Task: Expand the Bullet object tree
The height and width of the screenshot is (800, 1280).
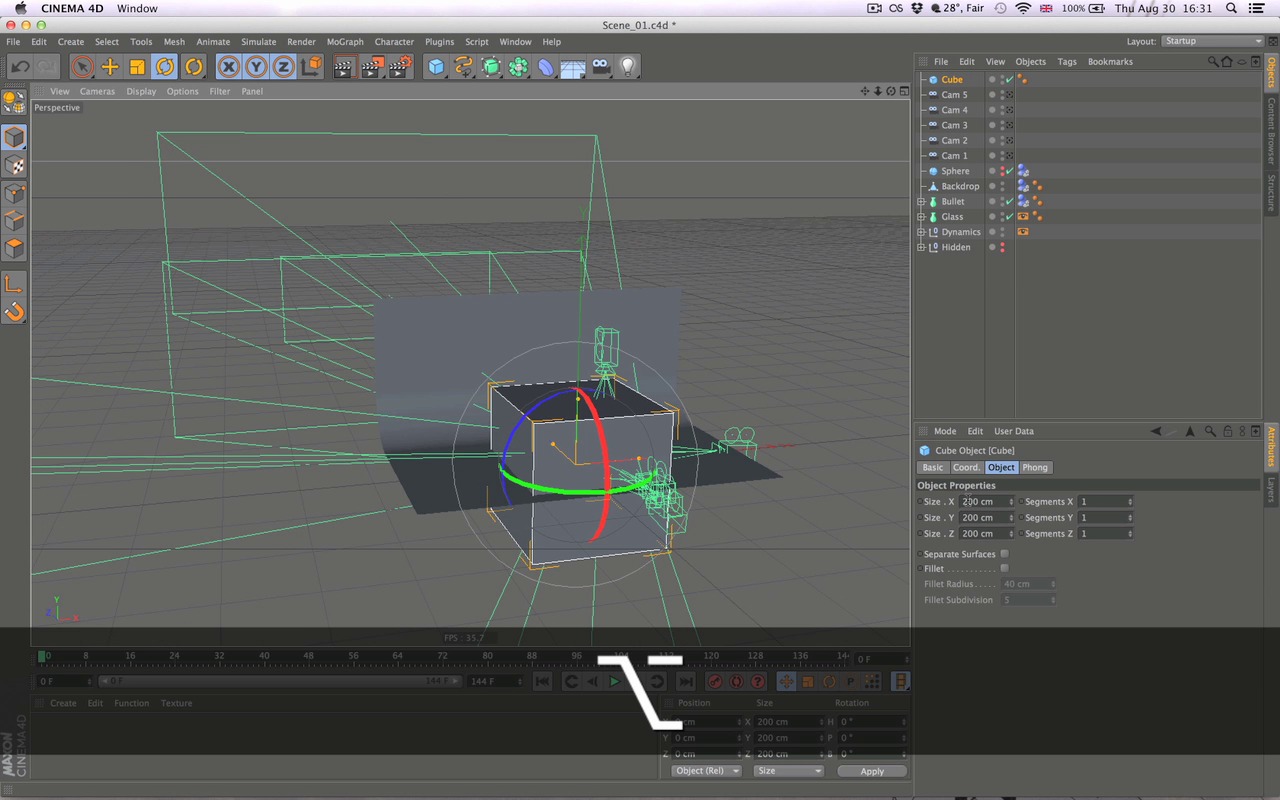Action: click(921, 202)
